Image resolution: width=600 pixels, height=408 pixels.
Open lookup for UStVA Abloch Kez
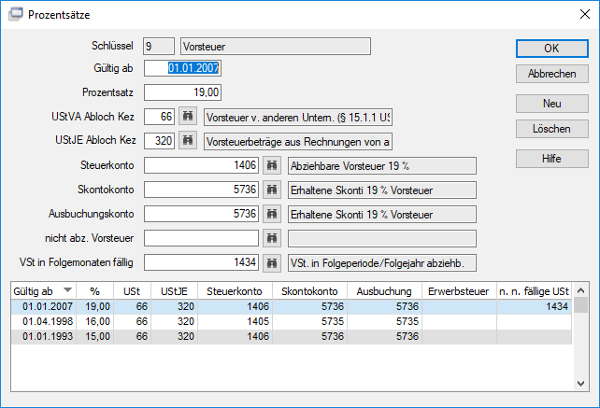coord(188,116)
